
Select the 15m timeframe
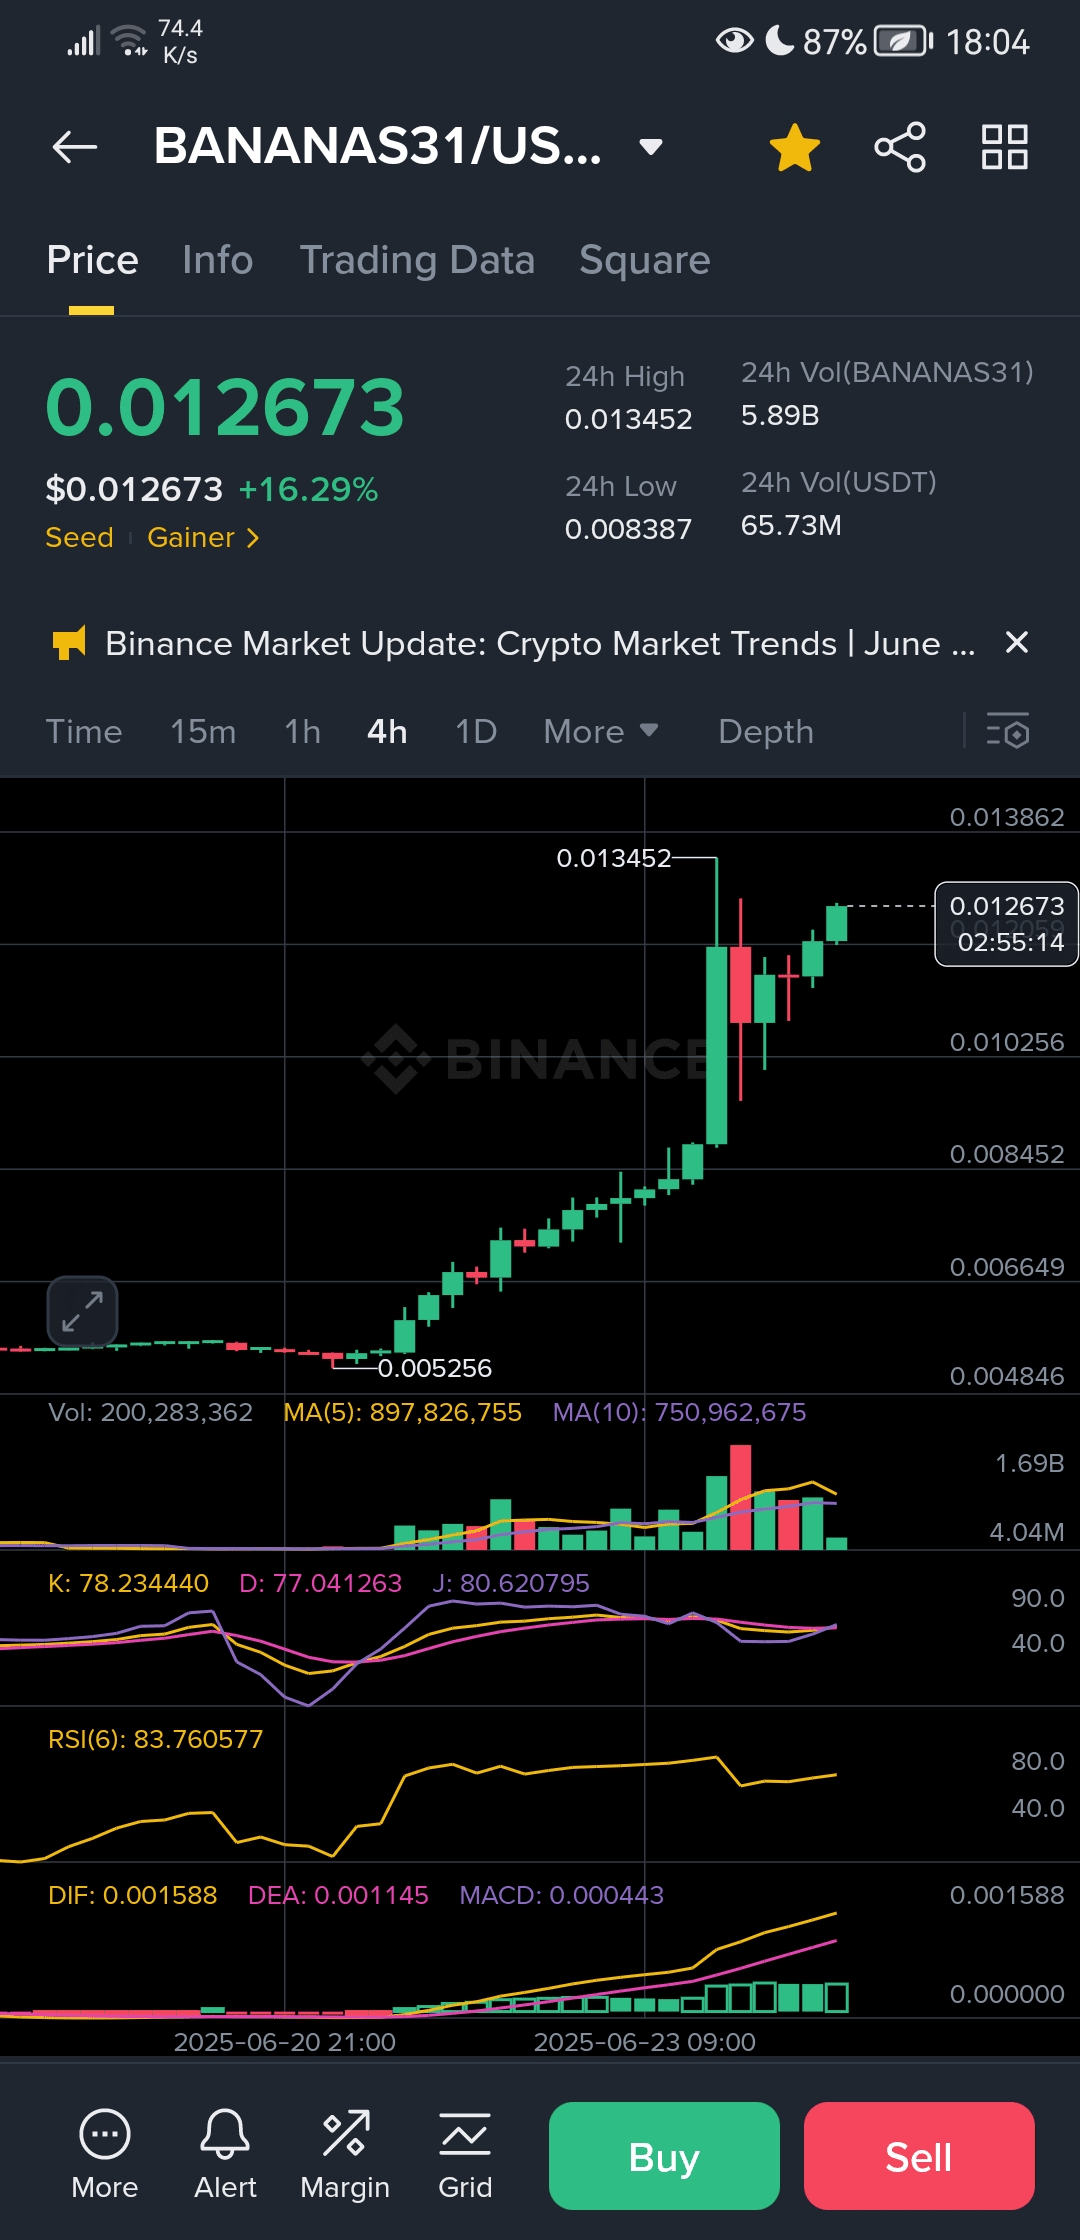pos(203,732)
